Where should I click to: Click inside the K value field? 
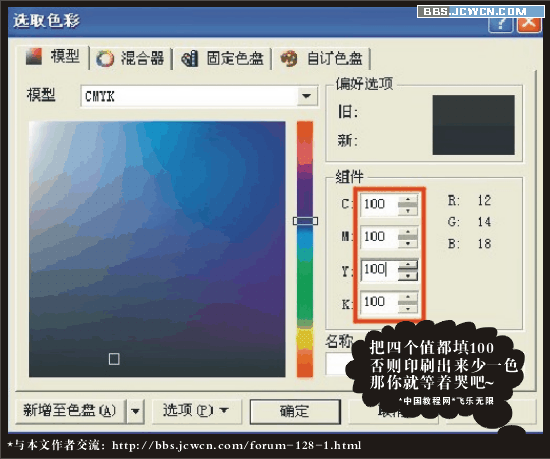pos(379,302)
